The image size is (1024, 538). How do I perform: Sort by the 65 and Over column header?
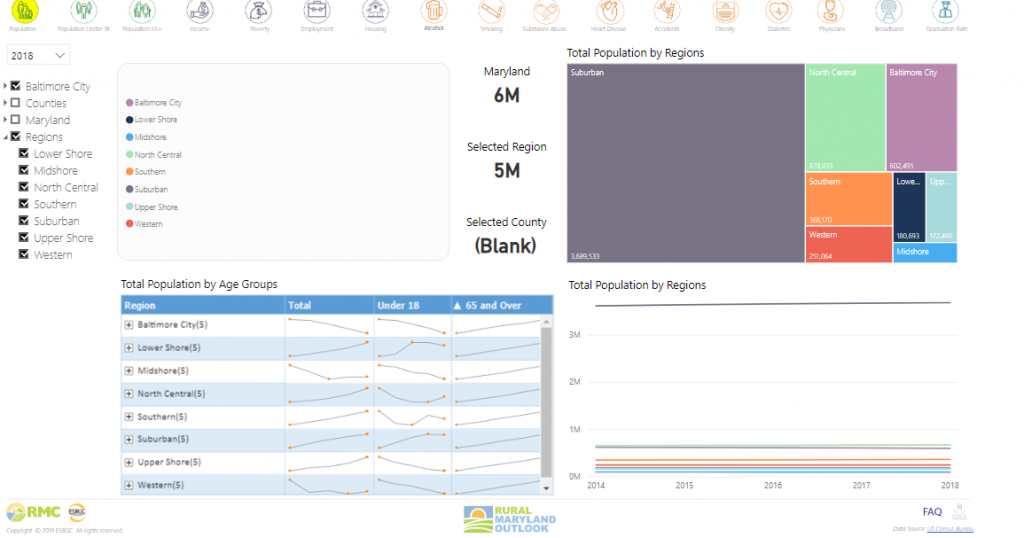click(494, 305)
